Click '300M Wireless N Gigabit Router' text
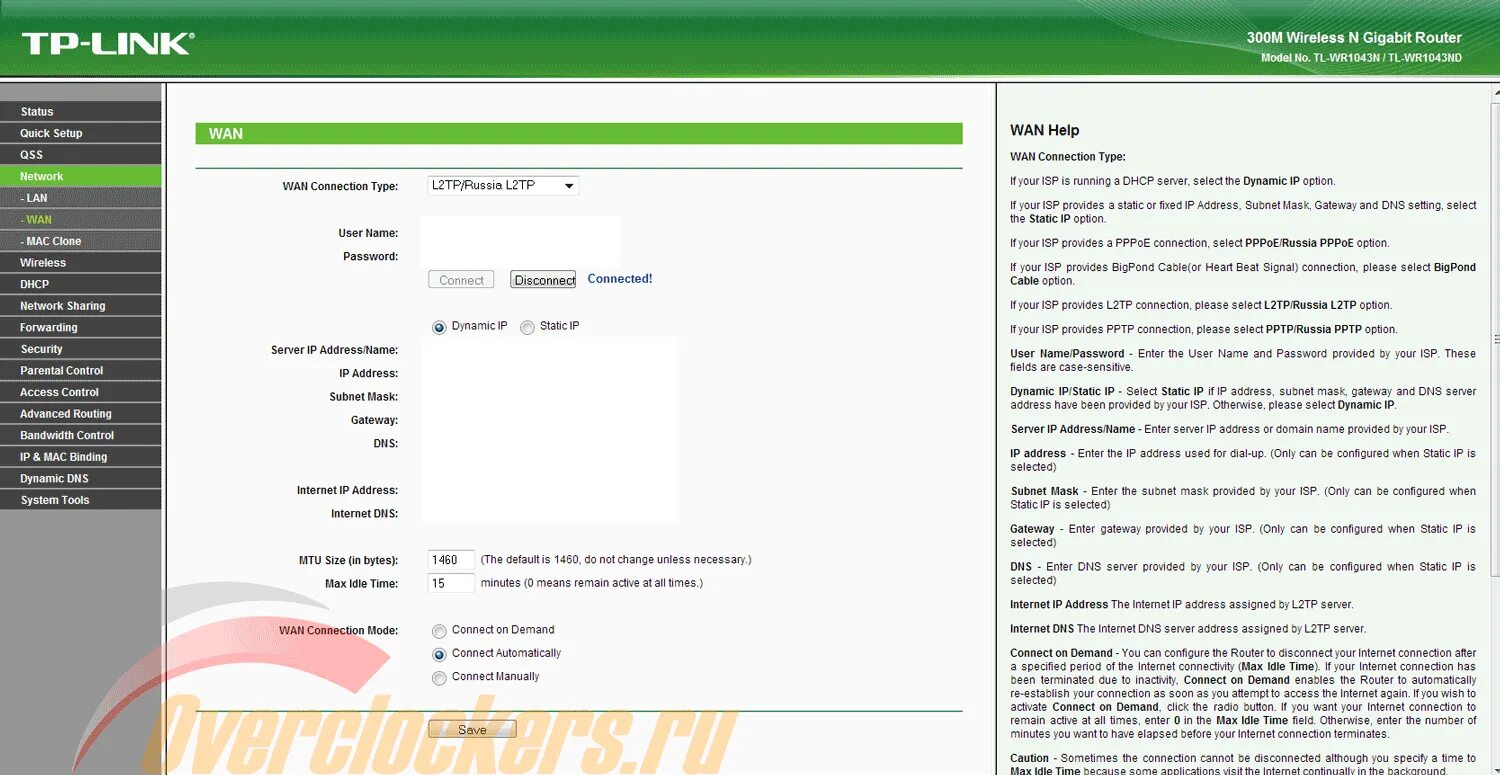Screen dimensions: 1500x775 coord(1354,38)
